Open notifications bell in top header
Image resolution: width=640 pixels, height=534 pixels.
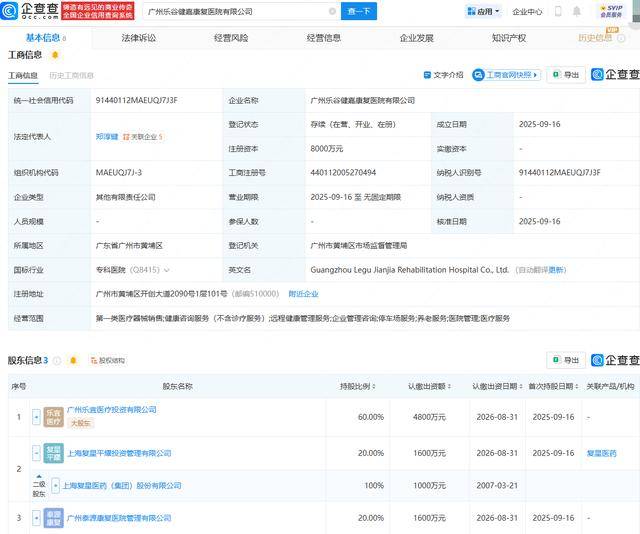(577, 11)
